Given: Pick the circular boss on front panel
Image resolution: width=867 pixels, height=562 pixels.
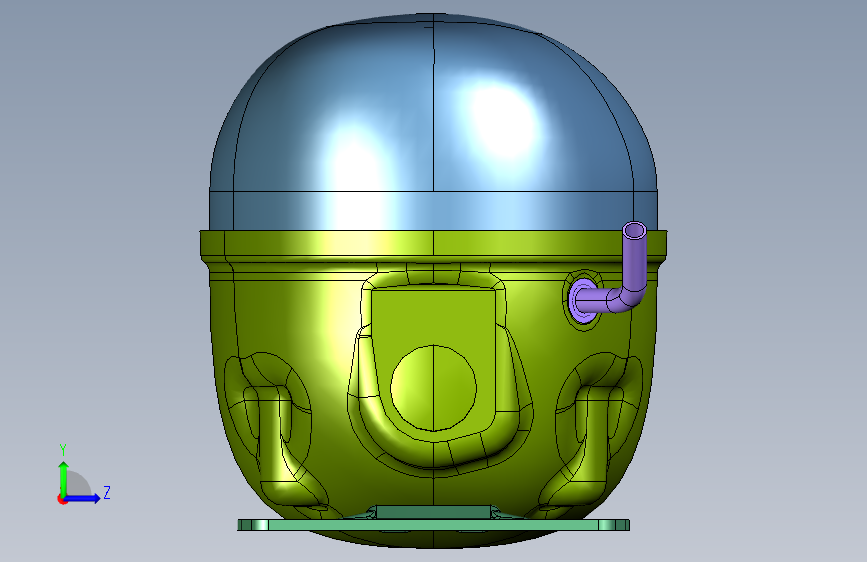Looking at the screenshot, I should coord(434,388).
